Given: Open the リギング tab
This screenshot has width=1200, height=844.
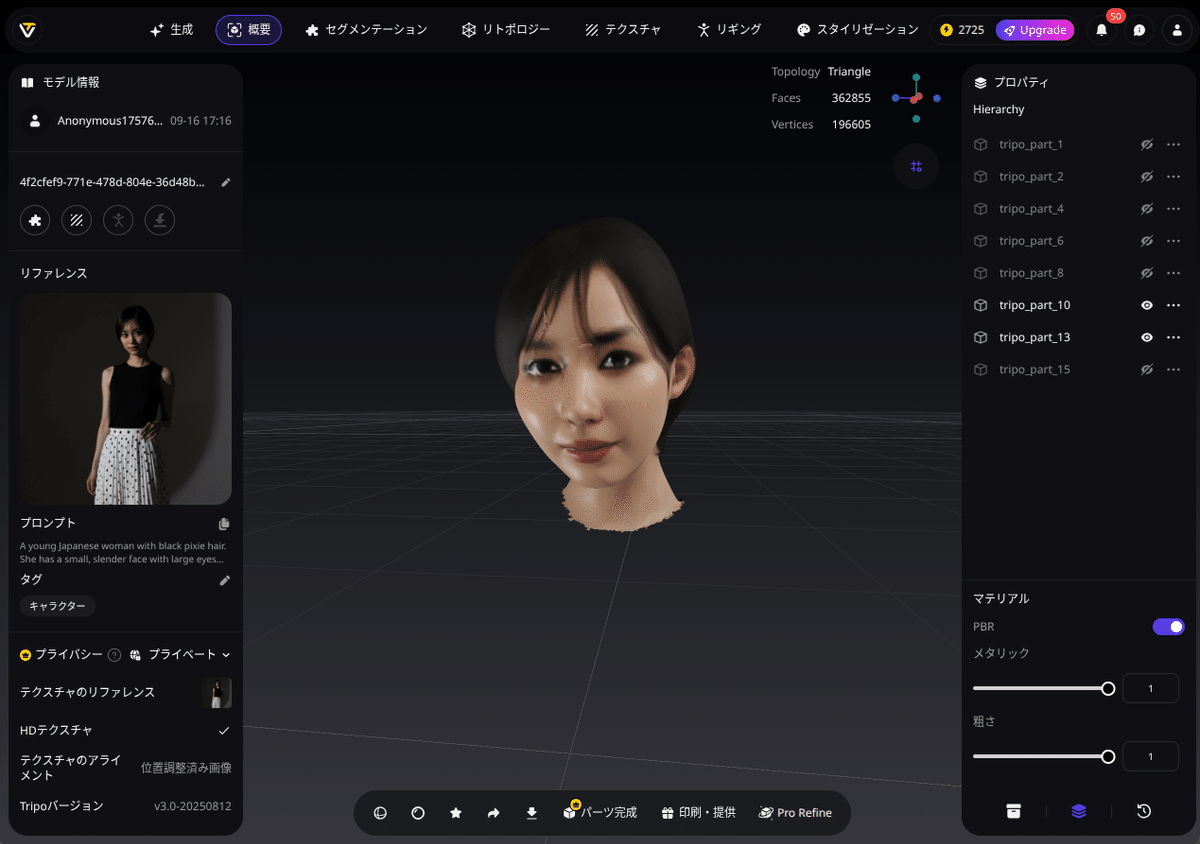Looking at the screenshot, I should pos(729,30).
